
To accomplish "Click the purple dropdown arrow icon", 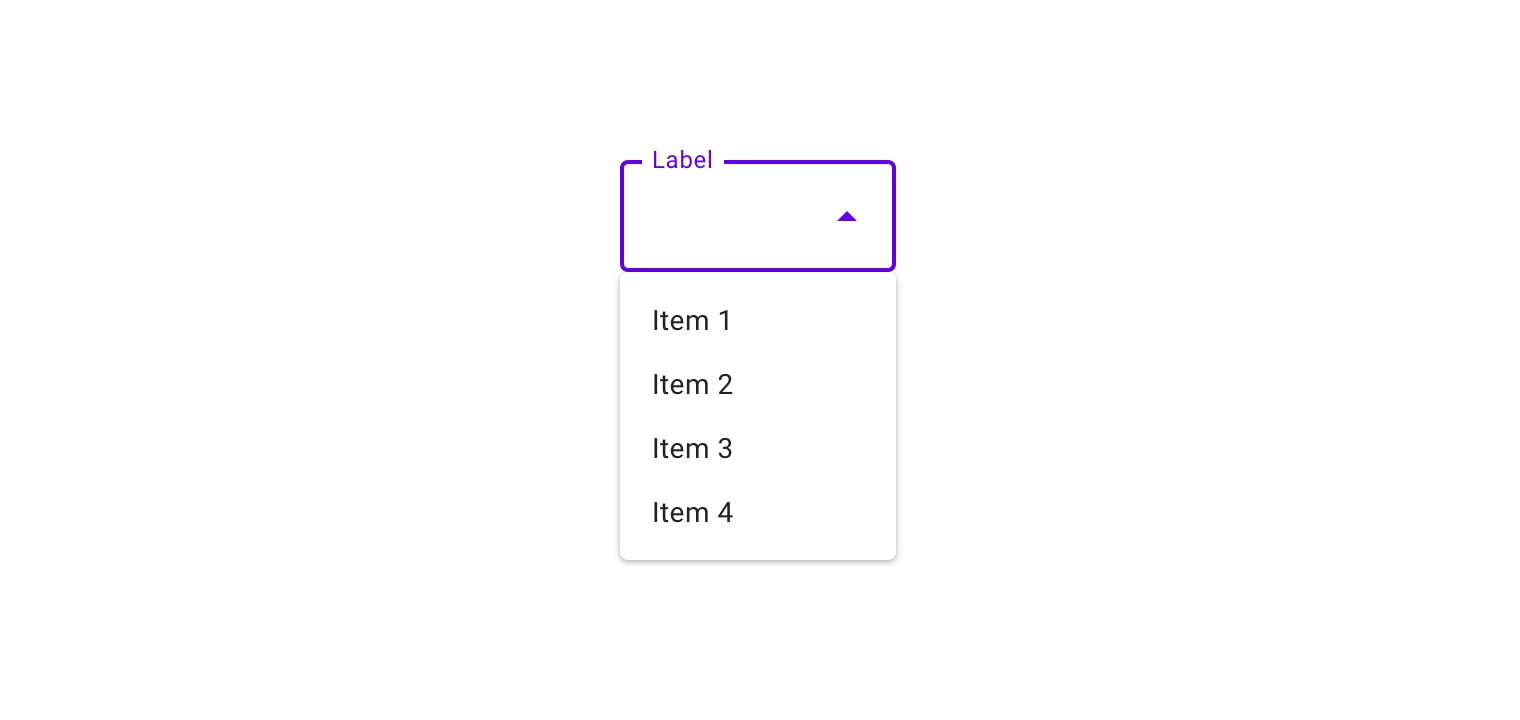I will pos(847,216).
